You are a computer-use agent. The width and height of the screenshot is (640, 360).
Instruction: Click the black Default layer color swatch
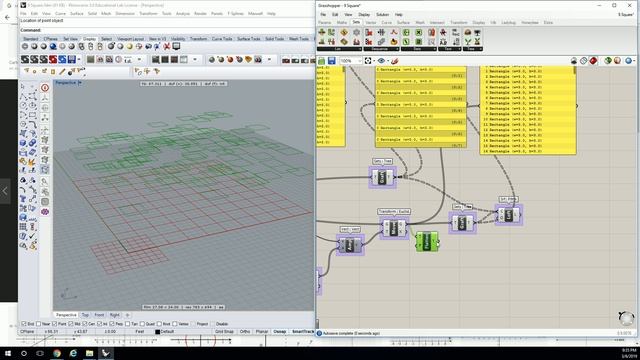[158, 332]
